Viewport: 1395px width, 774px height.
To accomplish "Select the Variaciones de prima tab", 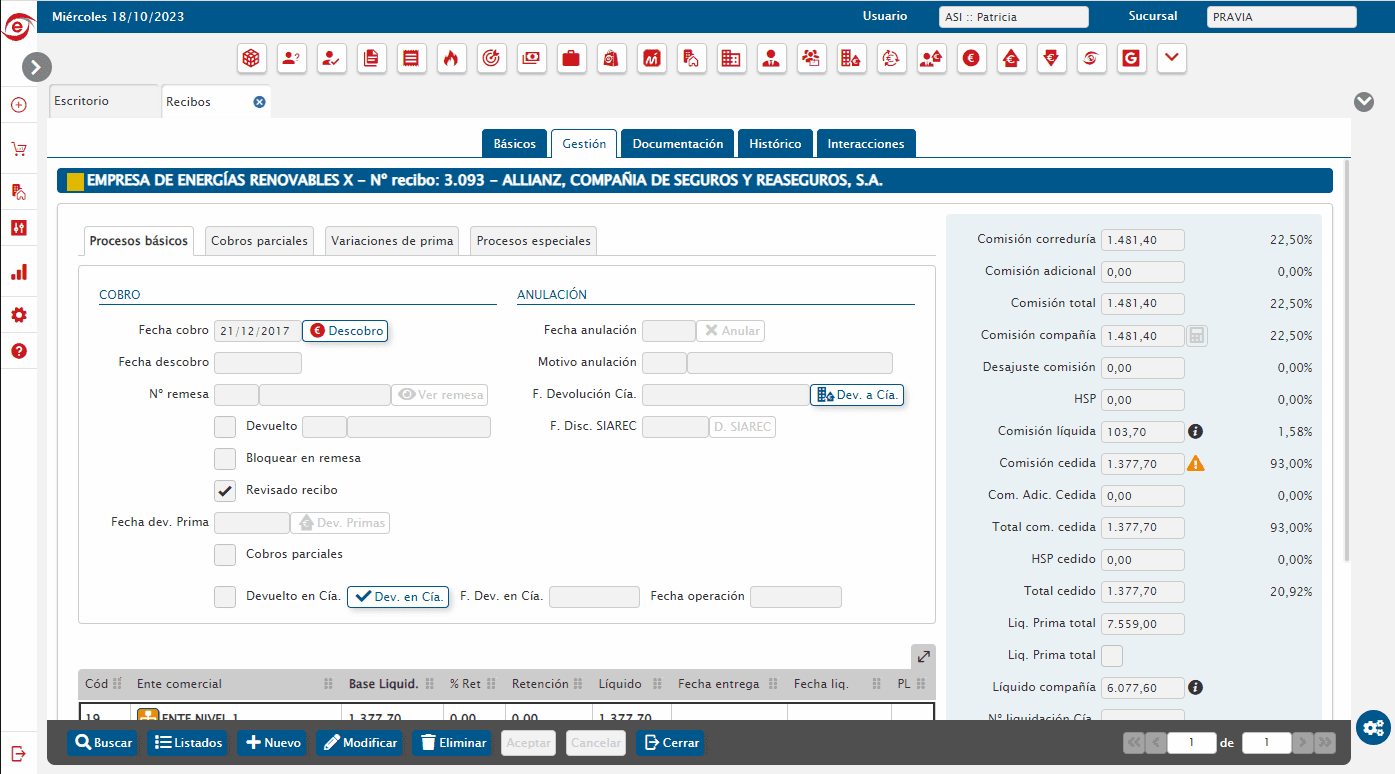I will point(392,241).
